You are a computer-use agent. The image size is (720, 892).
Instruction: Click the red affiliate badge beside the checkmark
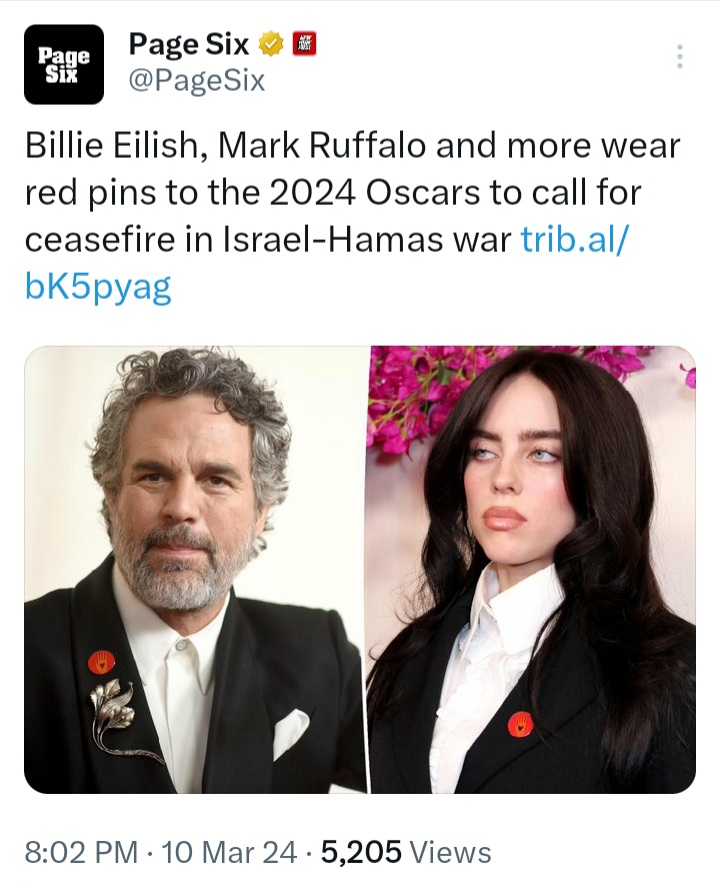pos(304,44)
